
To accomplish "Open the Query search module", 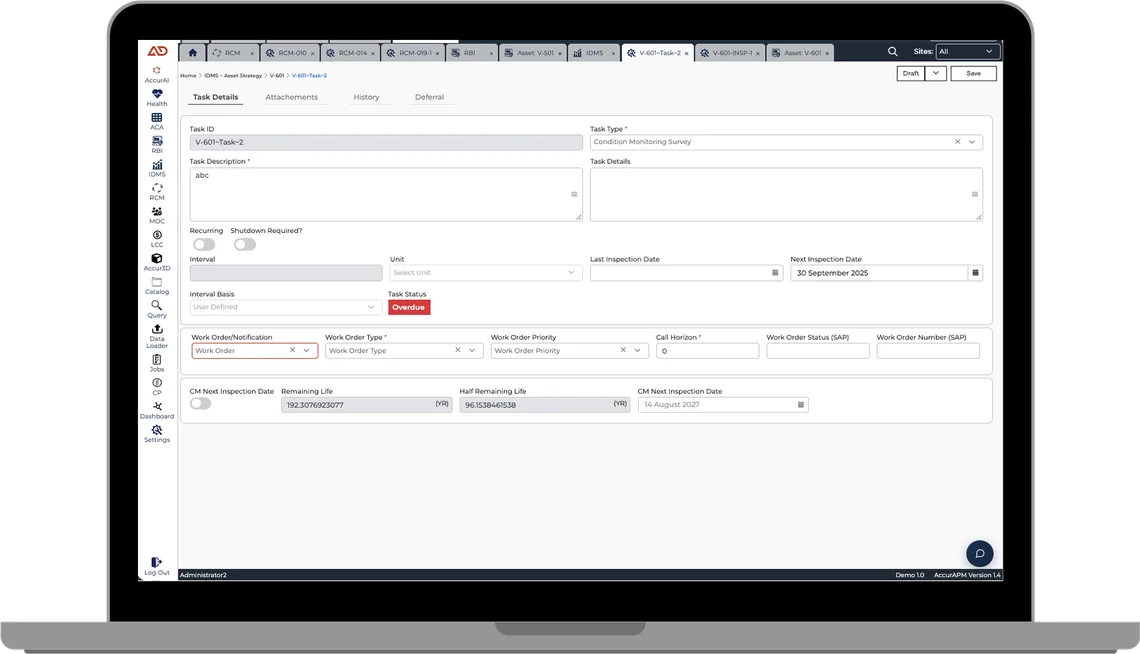I will pos(156,309).
